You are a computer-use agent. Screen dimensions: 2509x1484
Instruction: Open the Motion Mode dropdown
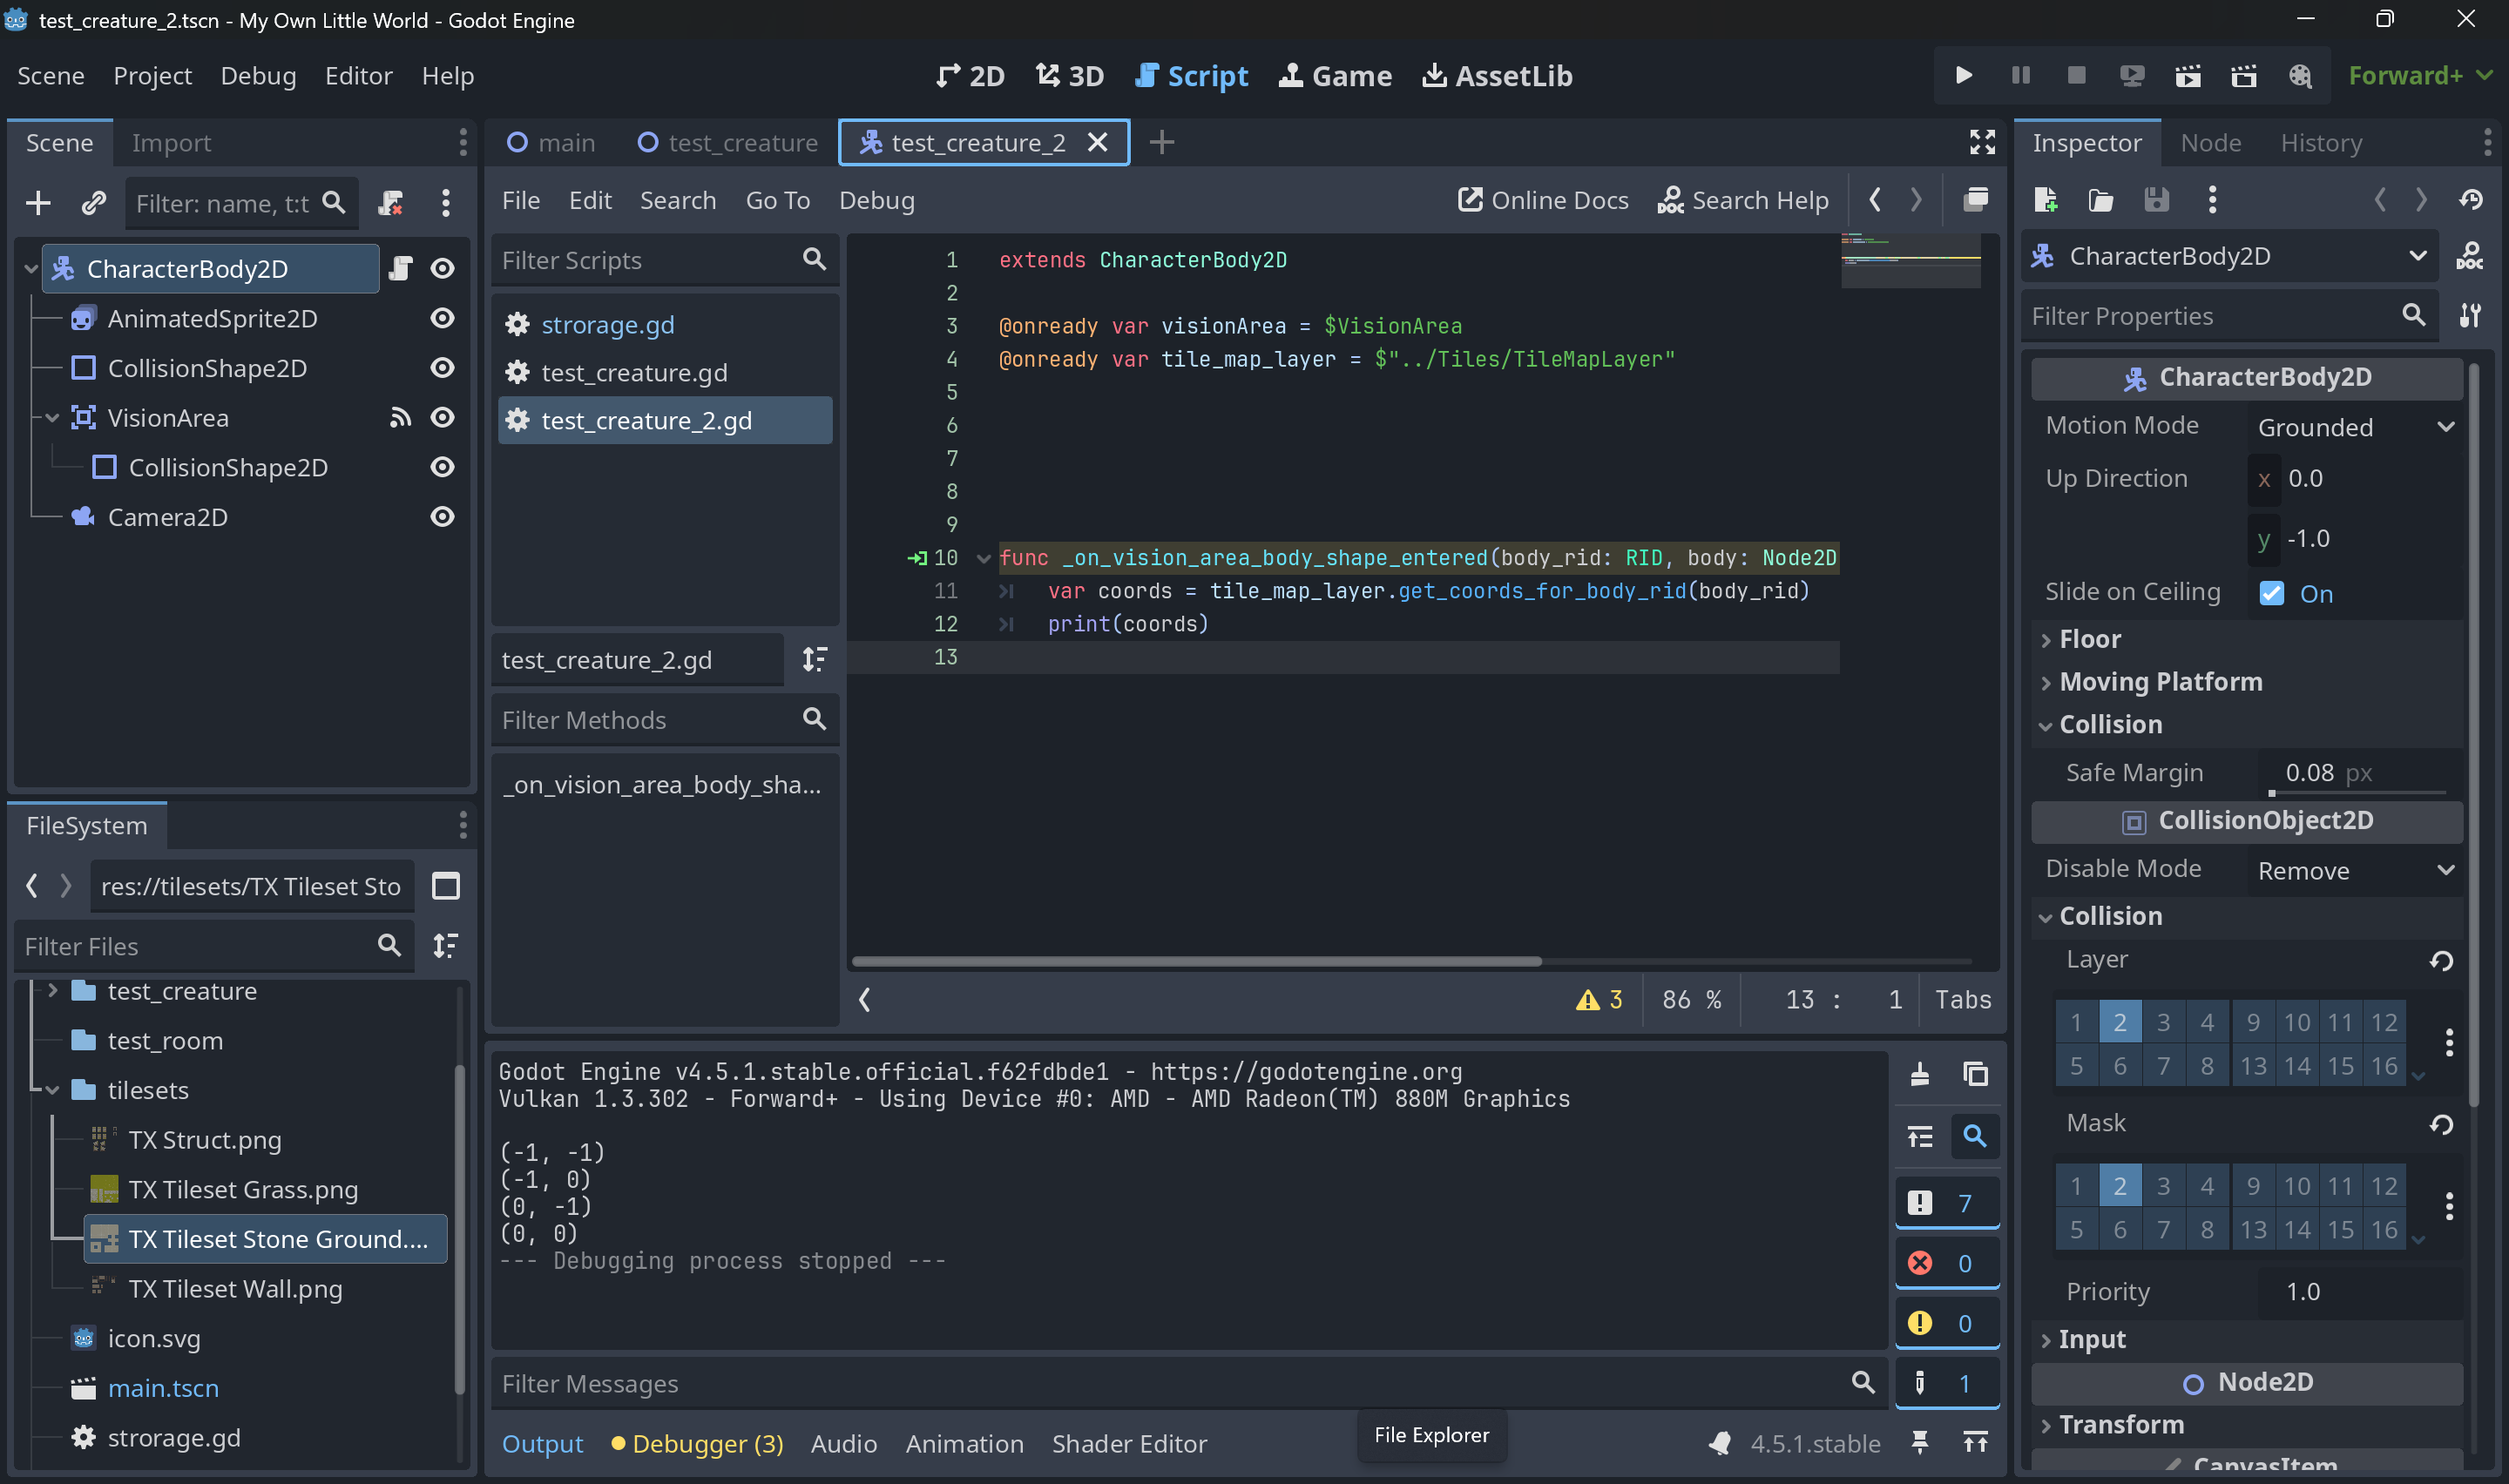pos(2354,427)
